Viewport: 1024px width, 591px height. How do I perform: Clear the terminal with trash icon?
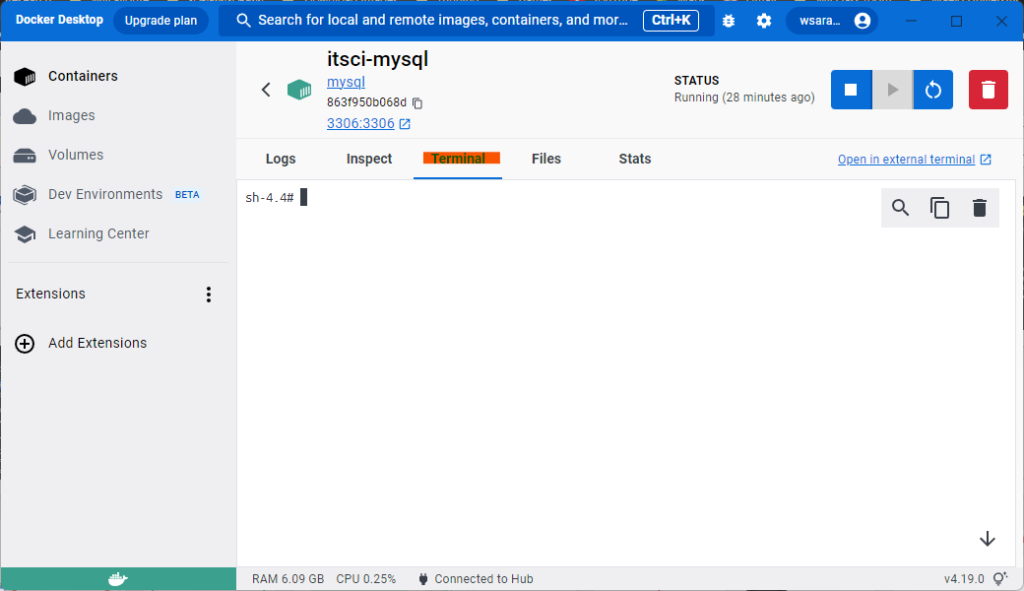[x=979, y=208]
